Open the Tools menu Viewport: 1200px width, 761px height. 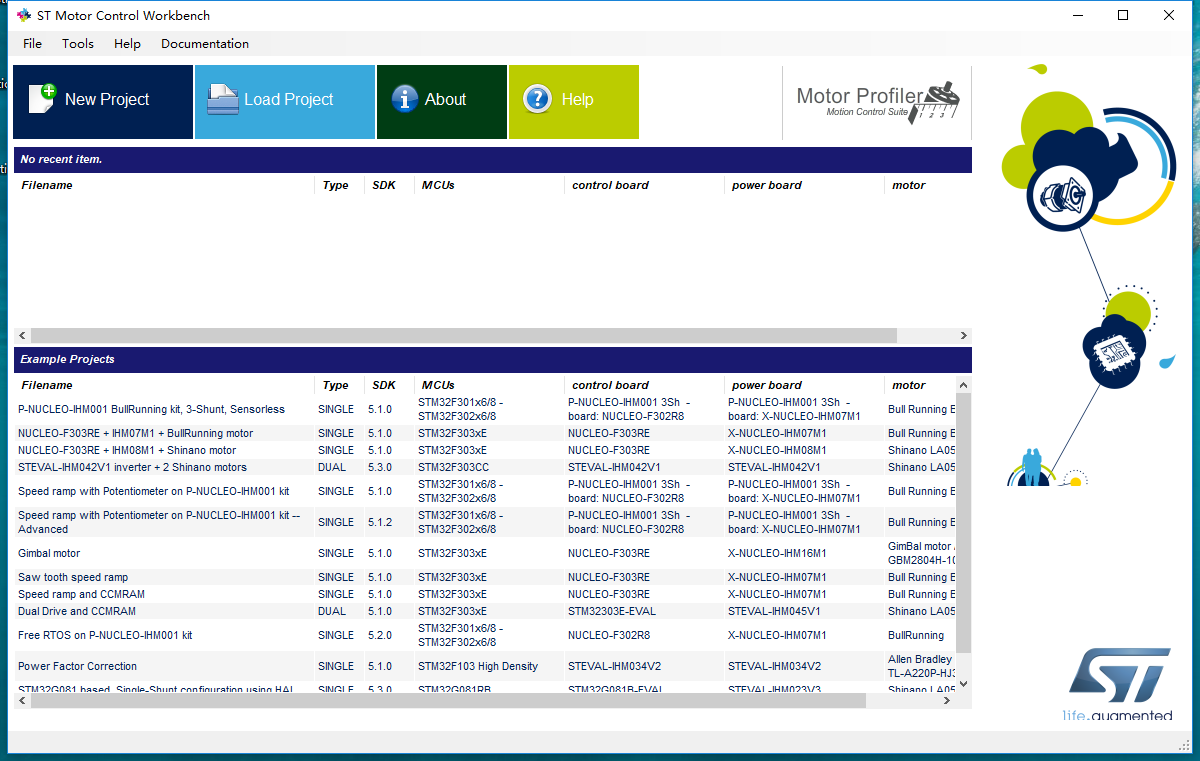[x=77, y=44]
